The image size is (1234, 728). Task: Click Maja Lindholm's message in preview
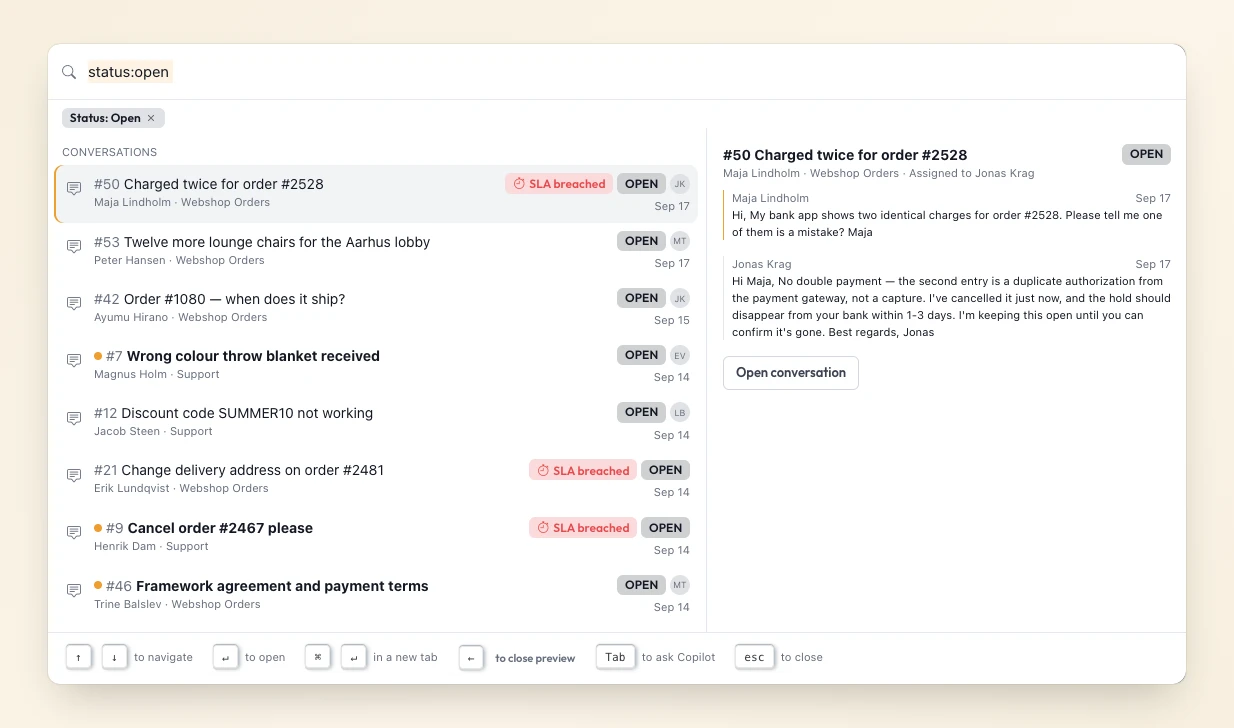(947, 215)
